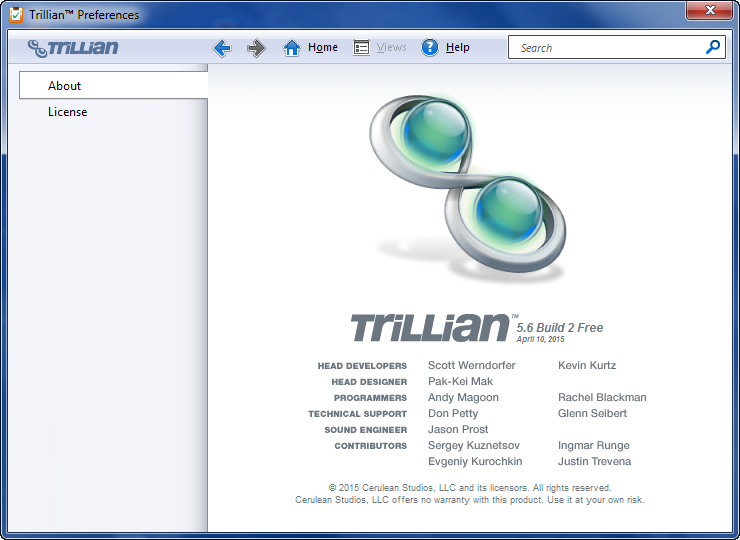Click the CONTRIBUTORS heading
The height and width of the screenshot is (540, 740).
point(370,446)
